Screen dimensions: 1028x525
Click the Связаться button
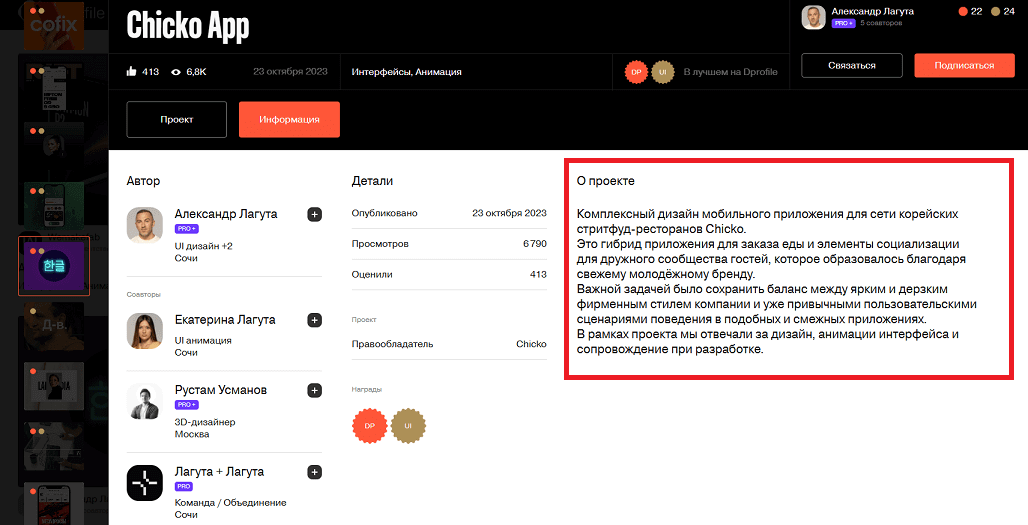852,66
